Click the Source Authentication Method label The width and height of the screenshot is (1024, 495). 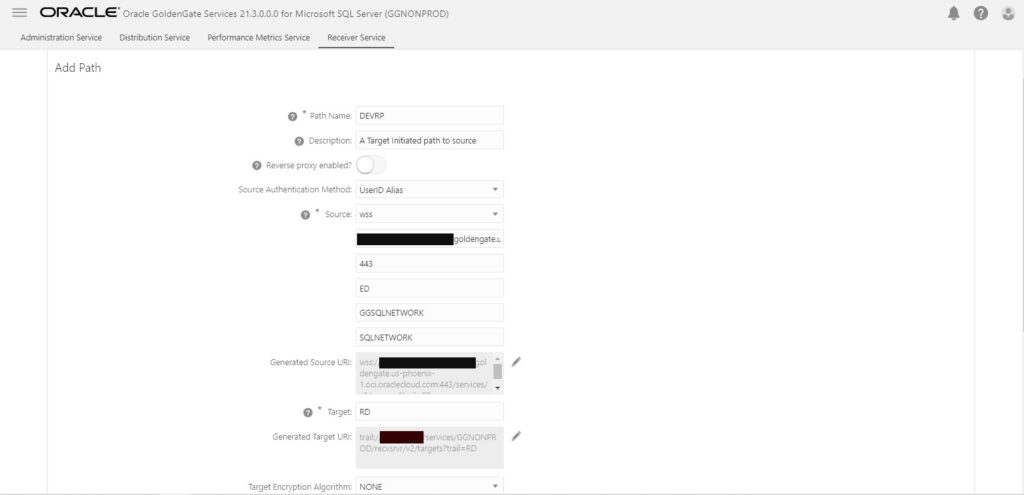(x=295, y=190)
